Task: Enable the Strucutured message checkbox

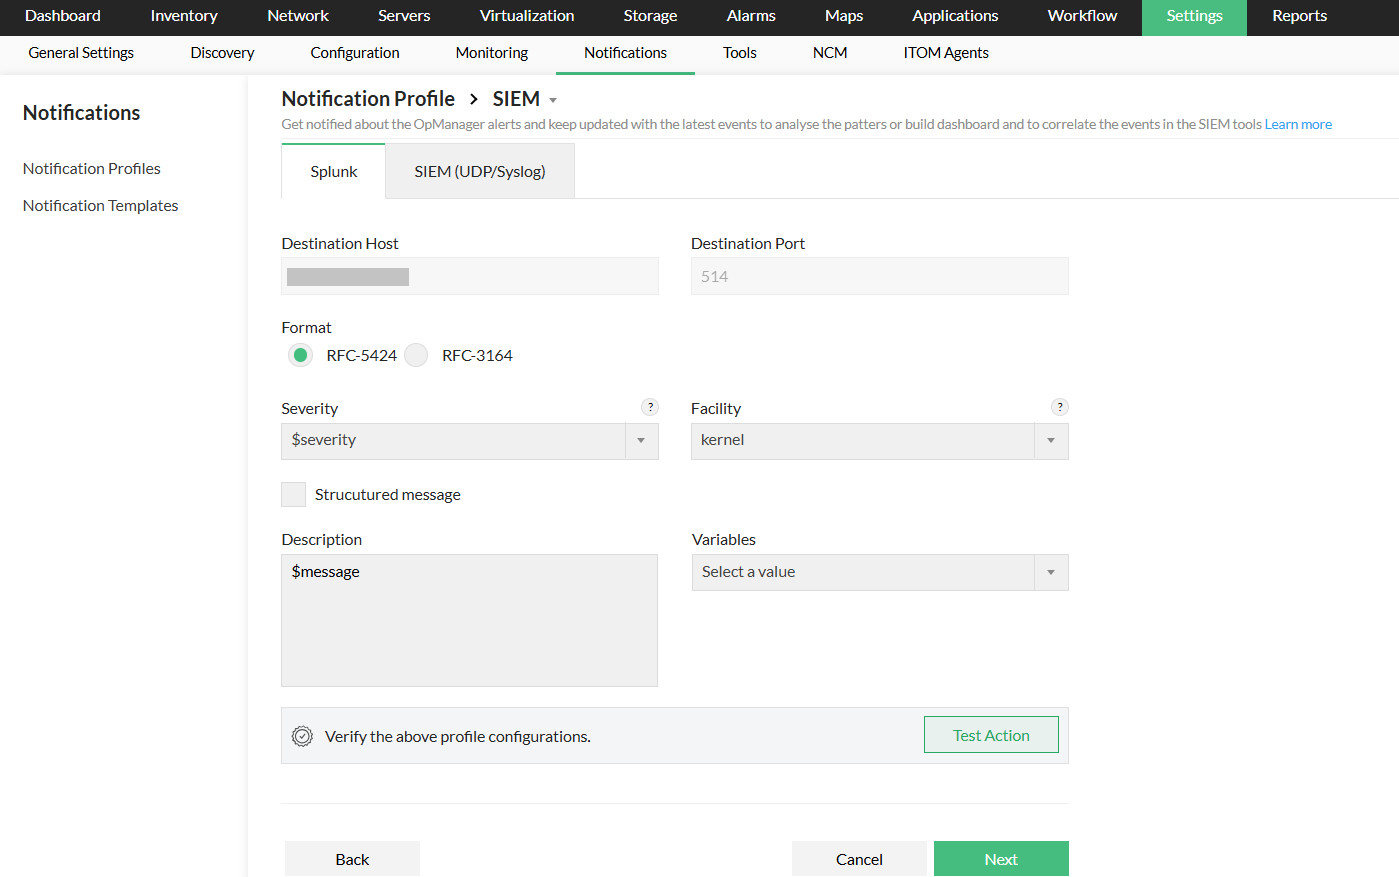Action: click(x=294, y=494)
